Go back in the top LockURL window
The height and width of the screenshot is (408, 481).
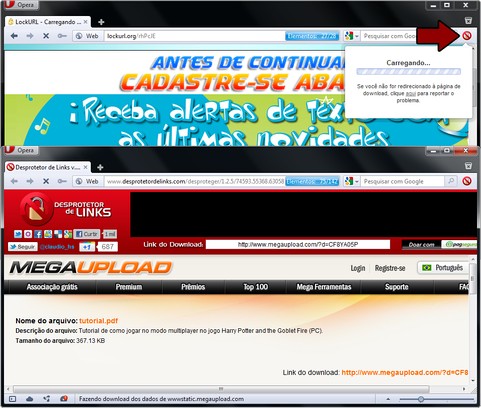pyautogui.click(x=14, y=36)
